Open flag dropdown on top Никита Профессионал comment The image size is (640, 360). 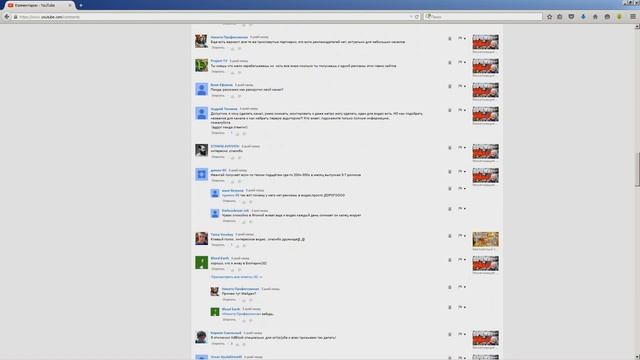point(462,38)
